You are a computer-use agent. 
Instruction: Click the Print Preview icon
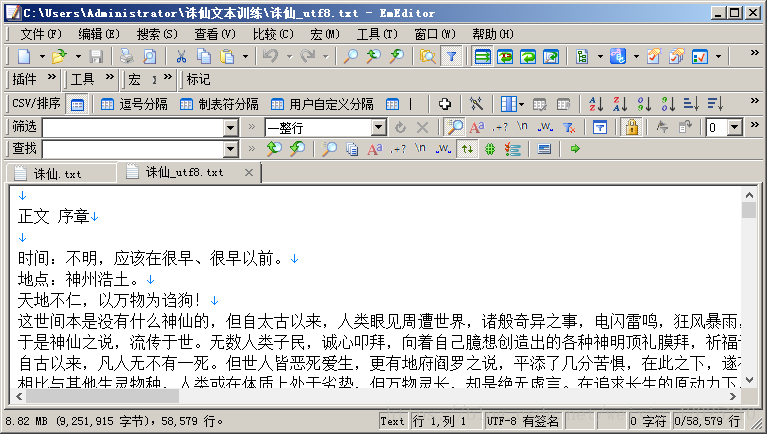pyautogui.click(x=150, y=56)
